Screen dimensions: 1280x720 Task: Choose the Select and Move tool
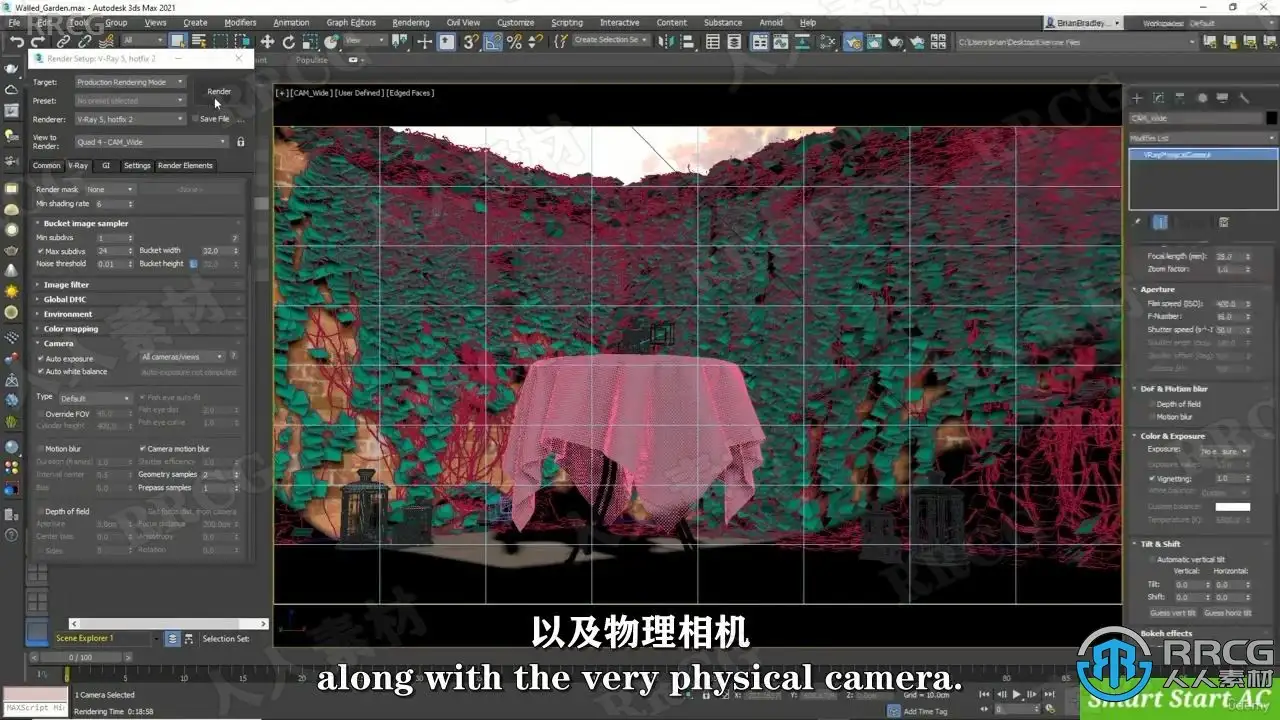[267, 41]
